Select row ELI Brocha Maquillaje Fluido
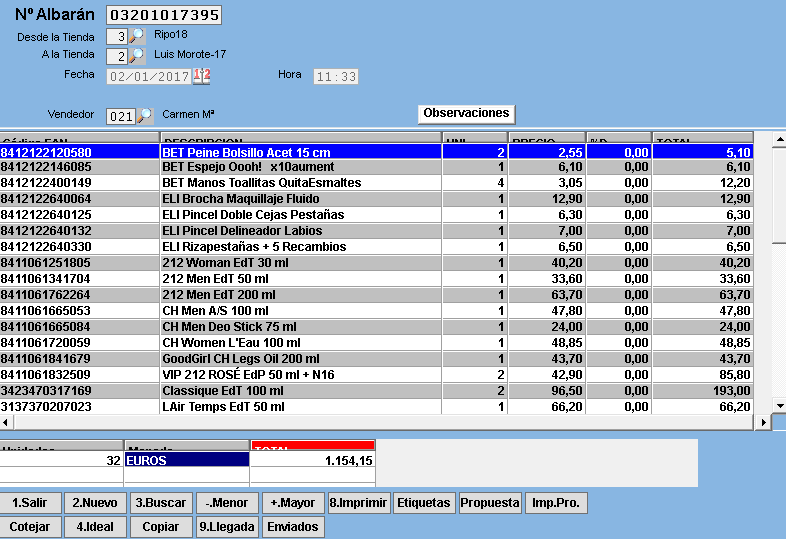This screenshot has height=539, width=786. coord(376,199)
